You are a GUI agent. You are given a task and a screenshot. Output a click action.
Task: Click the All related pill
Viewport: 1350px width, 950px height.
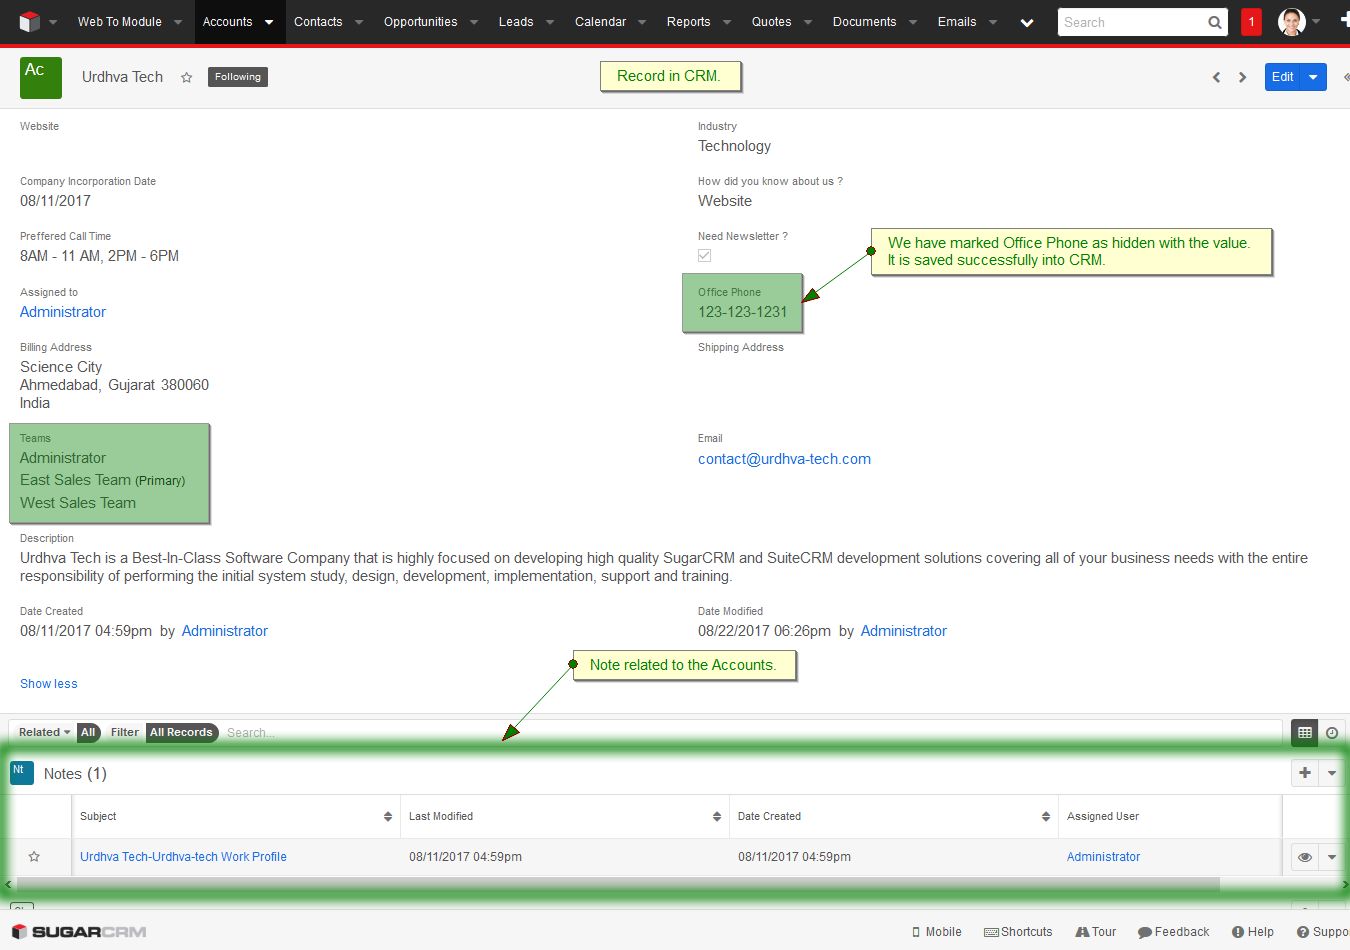coord(88,732)
